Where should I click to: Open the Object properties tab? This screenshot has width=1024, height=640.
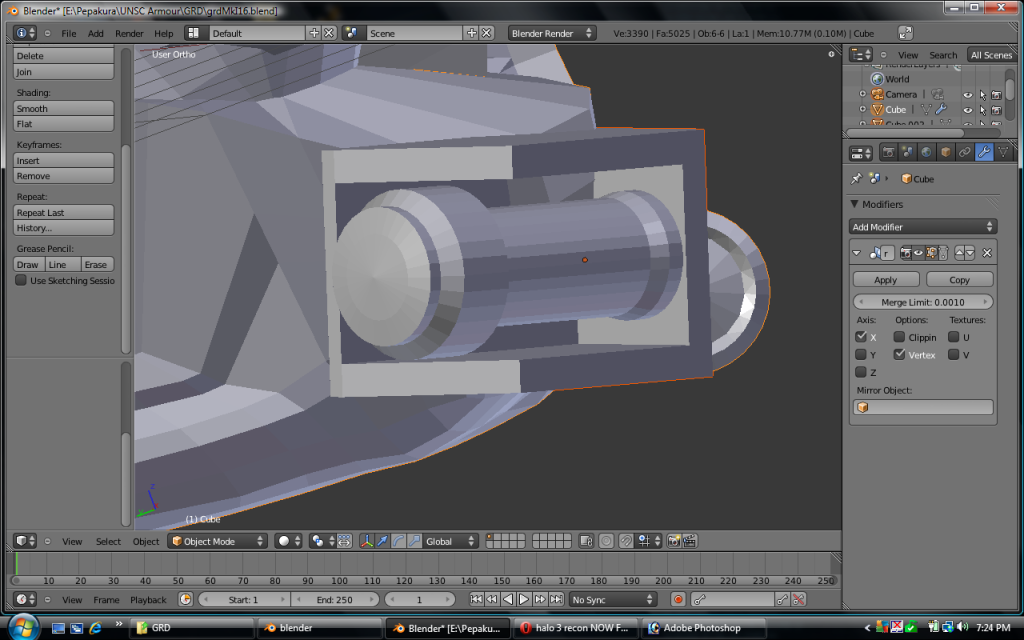coord(945,153)
